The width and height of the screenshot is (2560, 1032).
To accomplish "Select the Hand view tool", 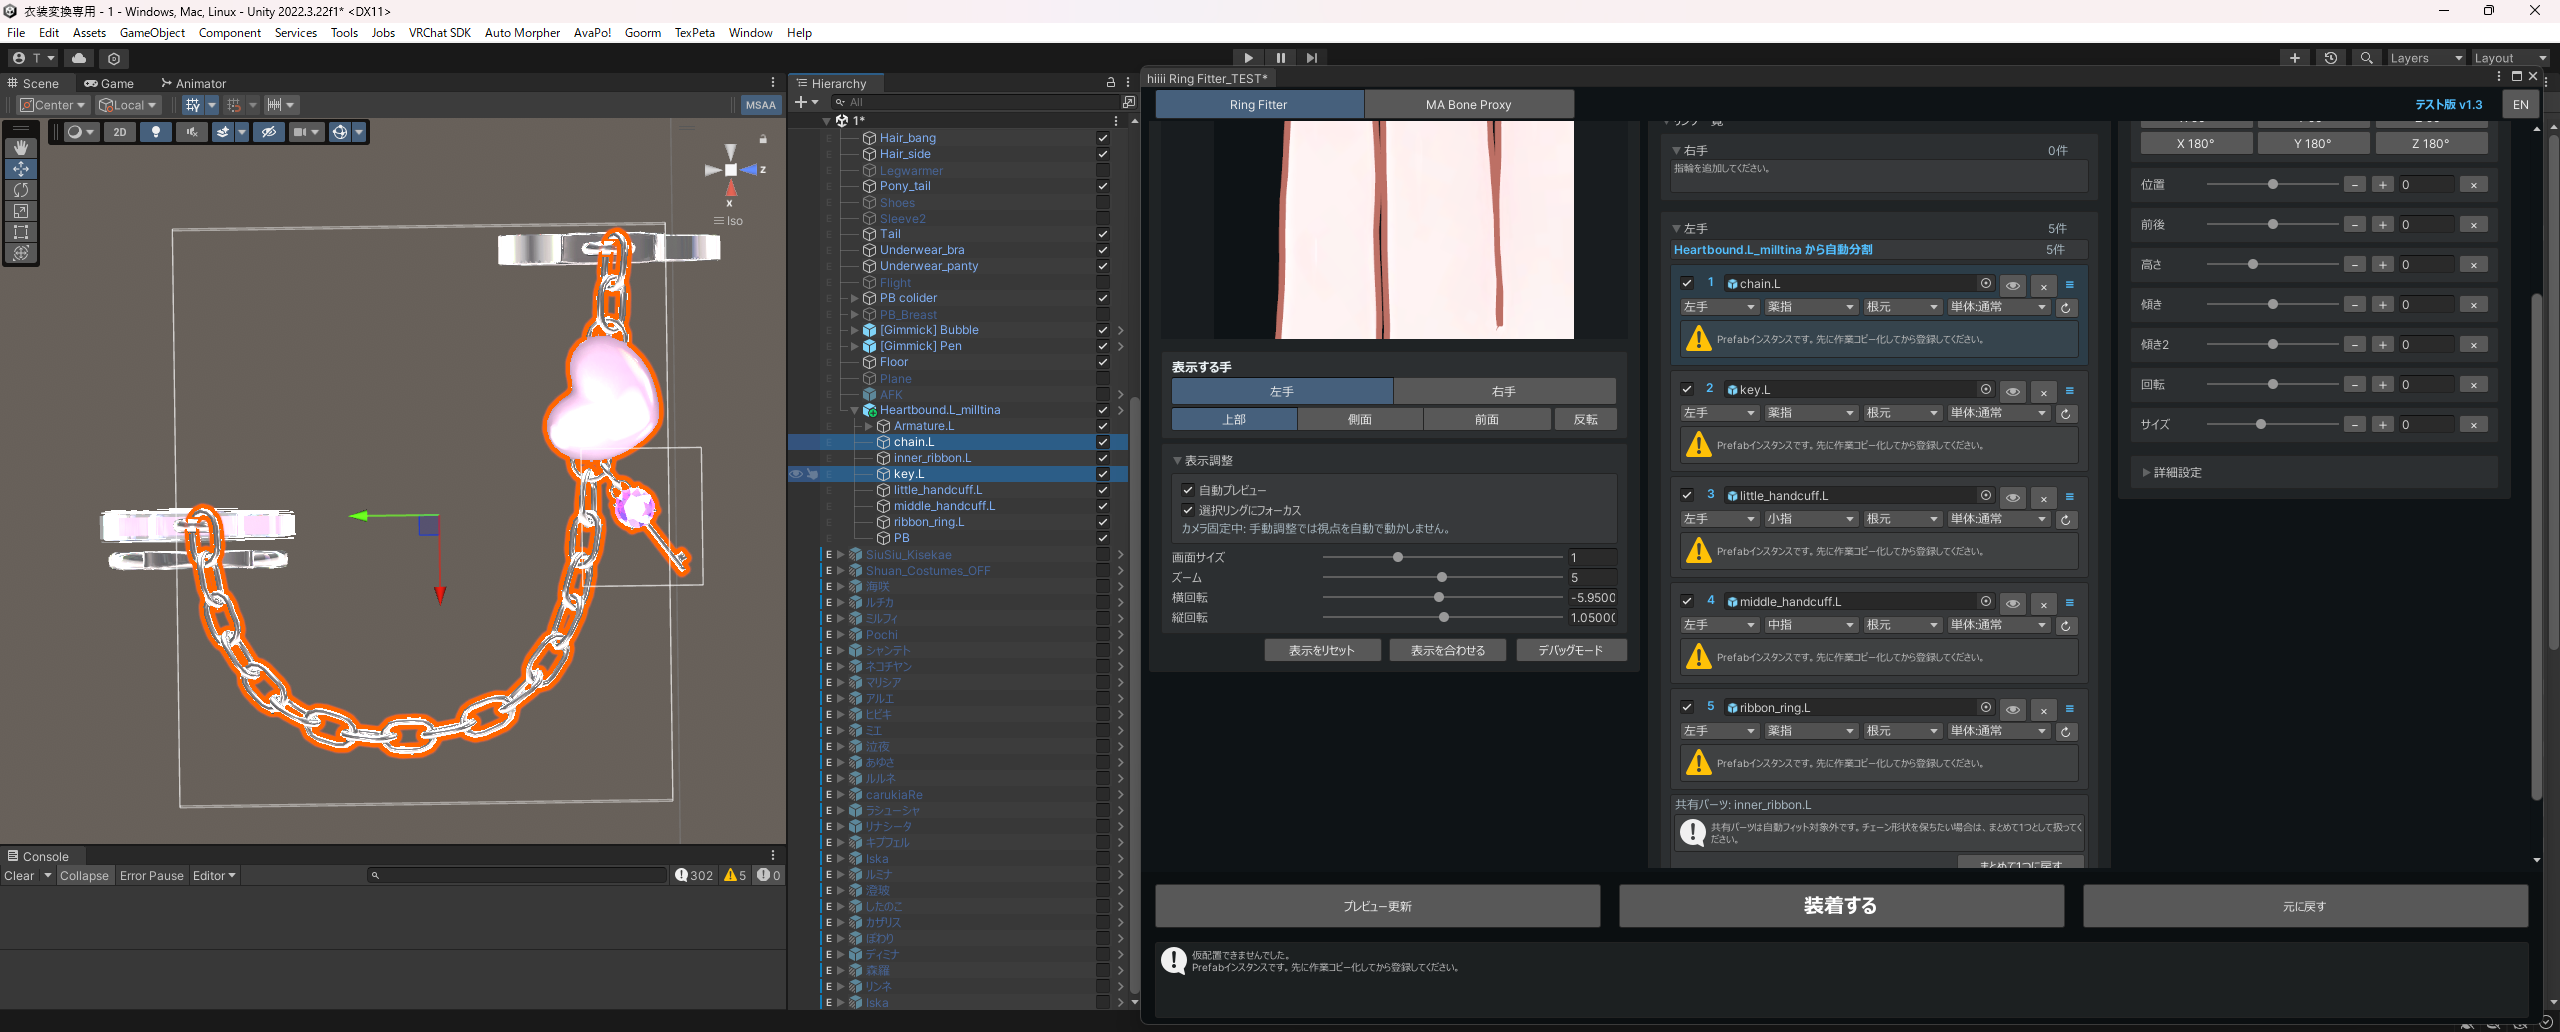I will click(x=21, y=148).
